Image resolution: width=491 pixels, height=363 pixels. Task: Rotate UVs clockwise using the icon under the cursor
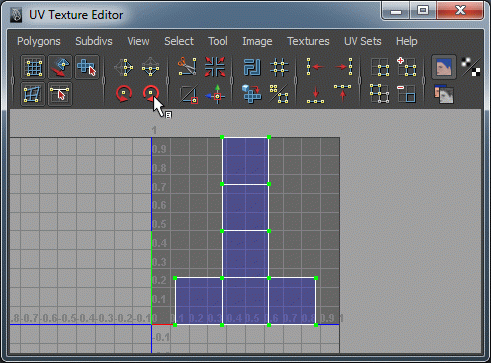point(151,94)
